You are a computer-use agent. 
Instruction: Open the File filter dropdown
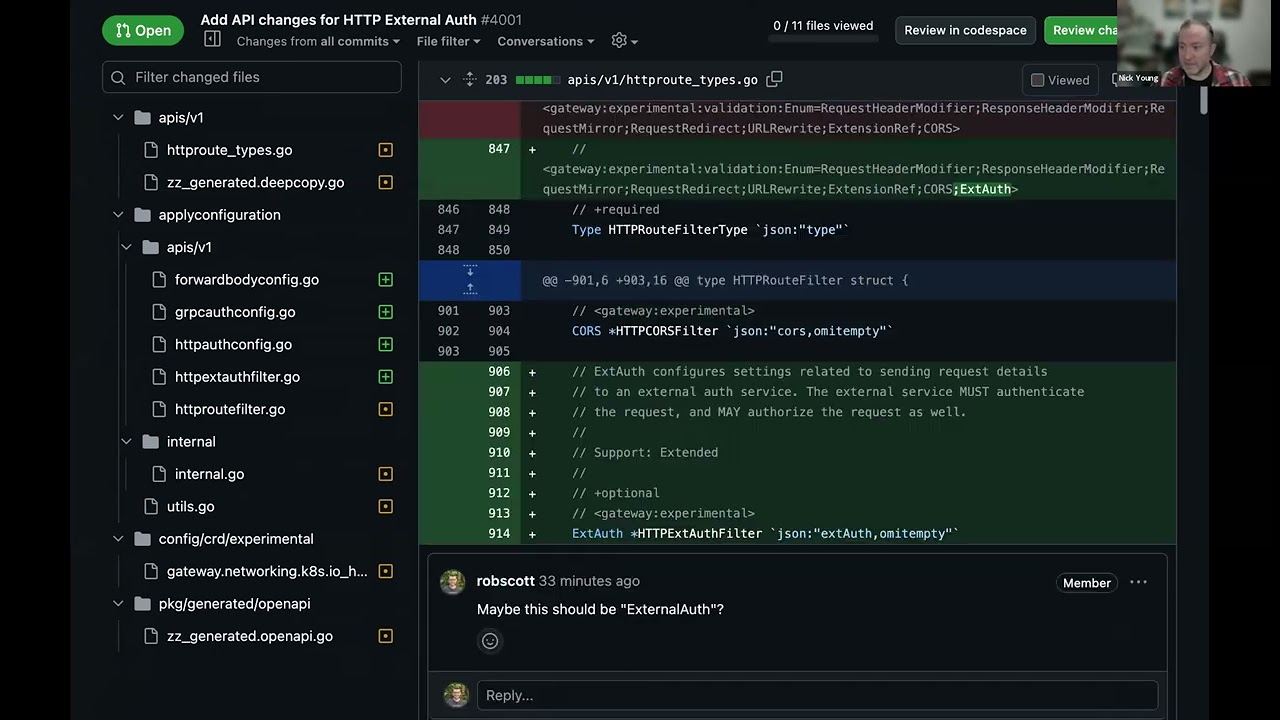(x=448, y=41)
